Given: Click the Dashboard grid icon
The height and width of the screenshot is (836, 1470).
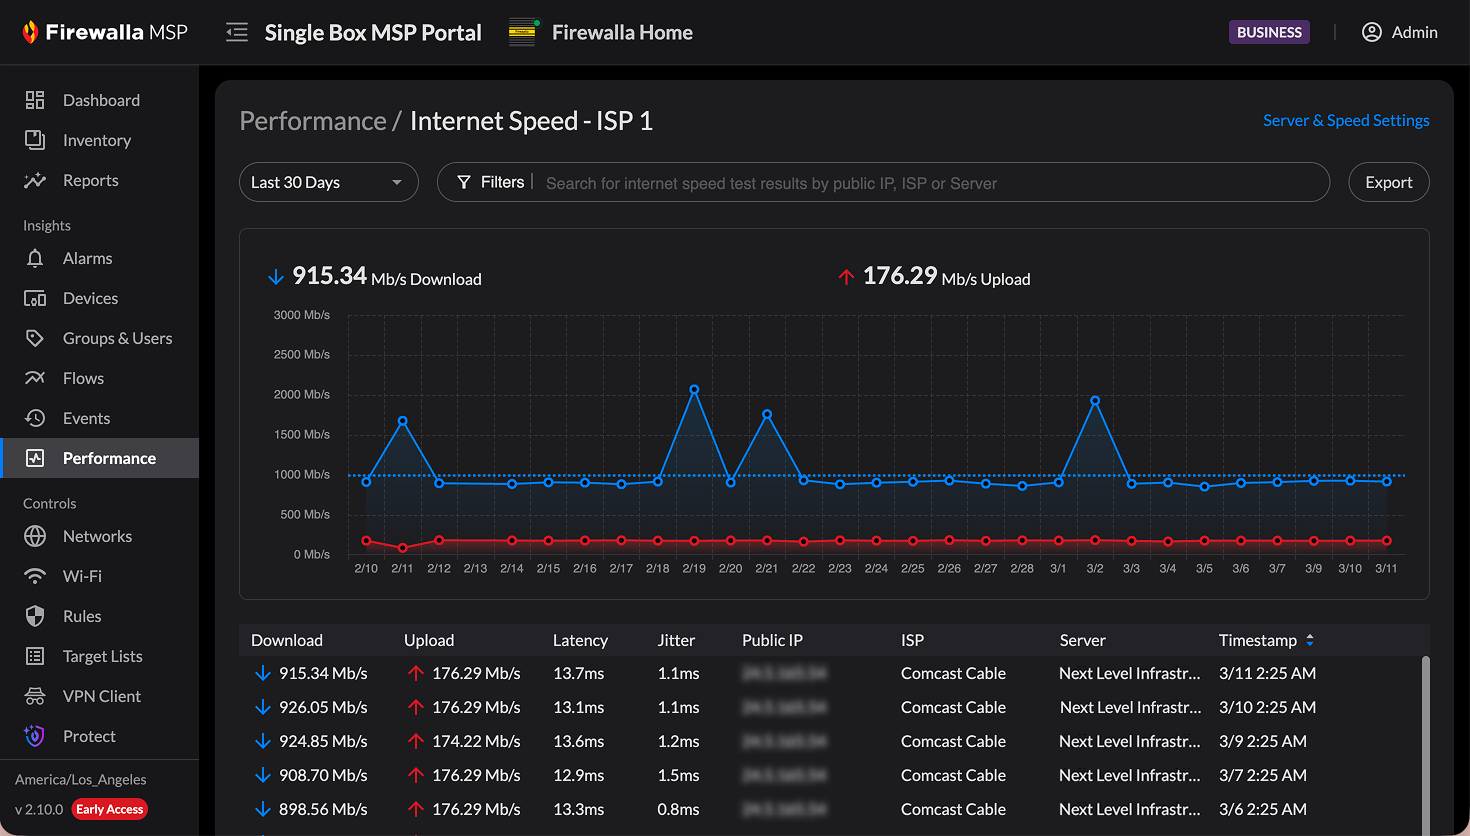Looking at the screenshot, I should point(35,100).
